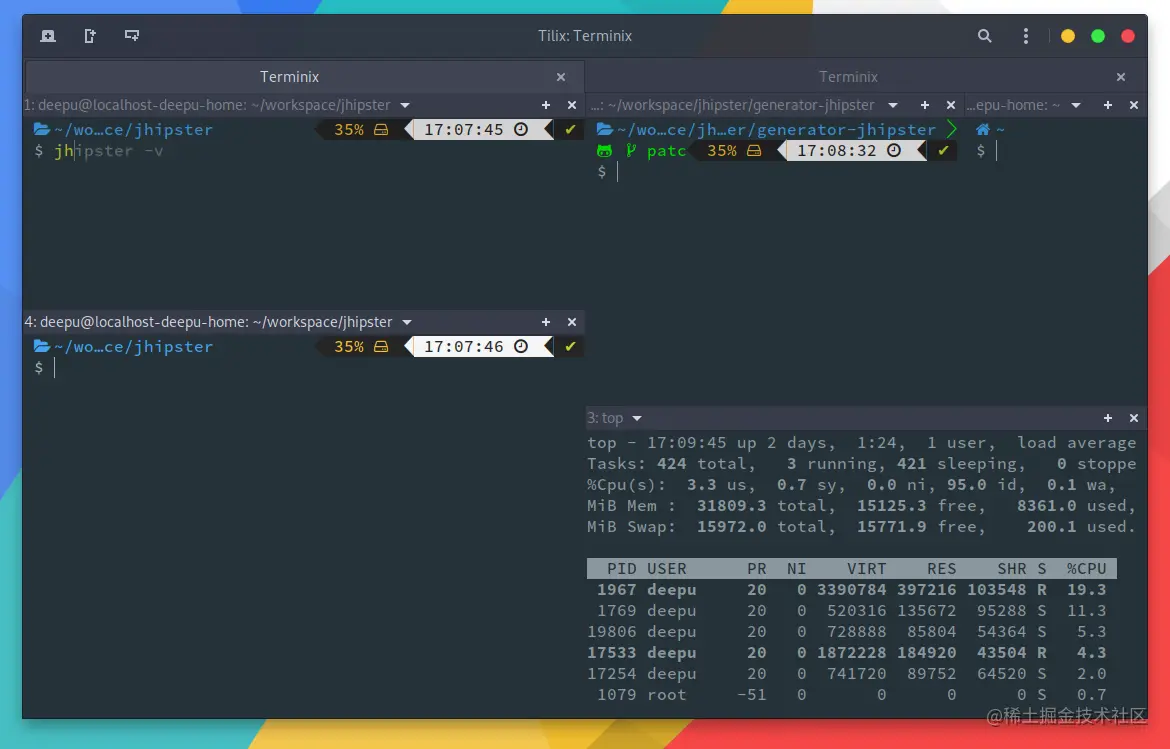Close the first Terminix tab
The image size is (1170, 749).
[x=560, y=77]
